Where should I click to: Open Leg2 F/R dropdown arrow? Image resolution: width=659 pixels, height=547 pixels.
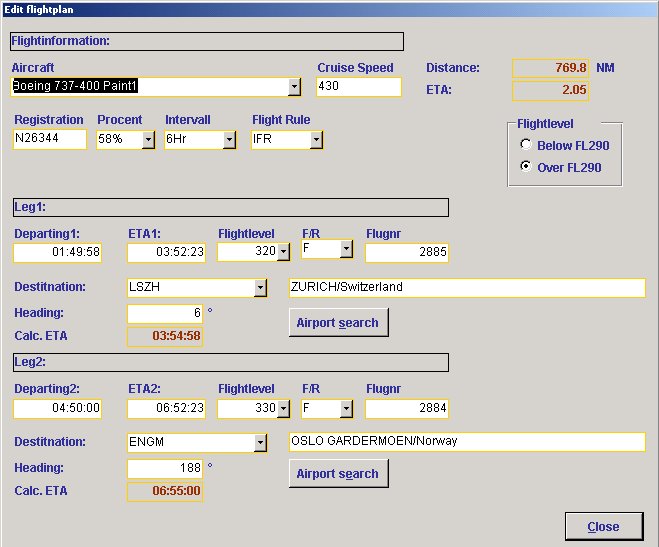[346, 408]
